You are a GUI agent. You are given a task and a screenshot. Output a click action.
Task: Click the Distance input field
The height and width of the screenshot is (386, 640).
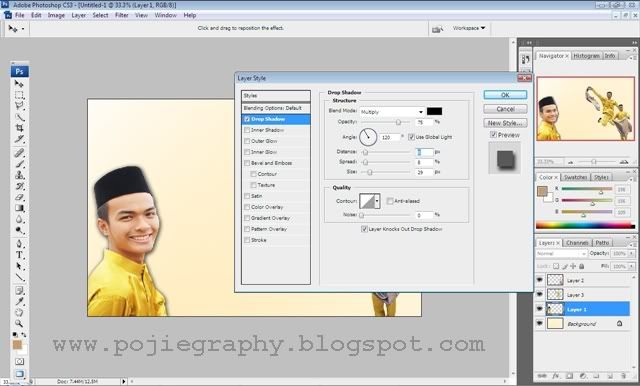424,152
